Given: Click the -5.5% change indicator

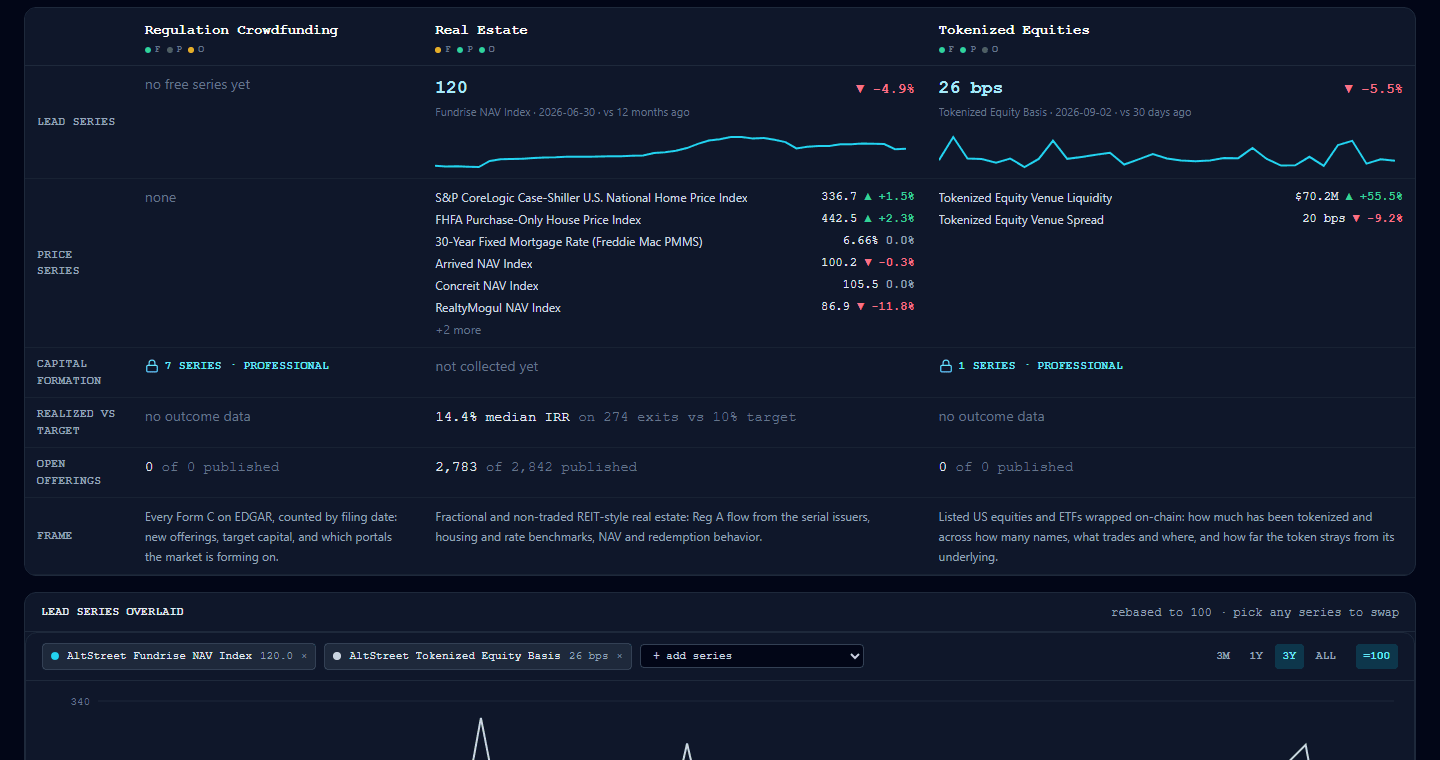Looking at the screenshot, I should [x=1373, y=89].
